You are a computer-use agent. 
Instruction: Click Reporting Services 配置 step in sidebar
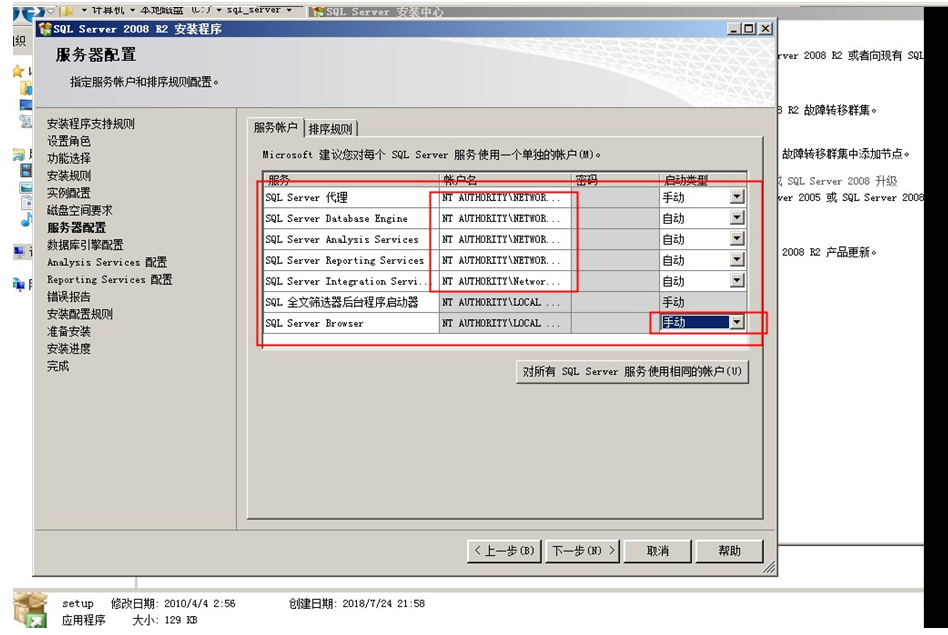[x=109, y=279]
